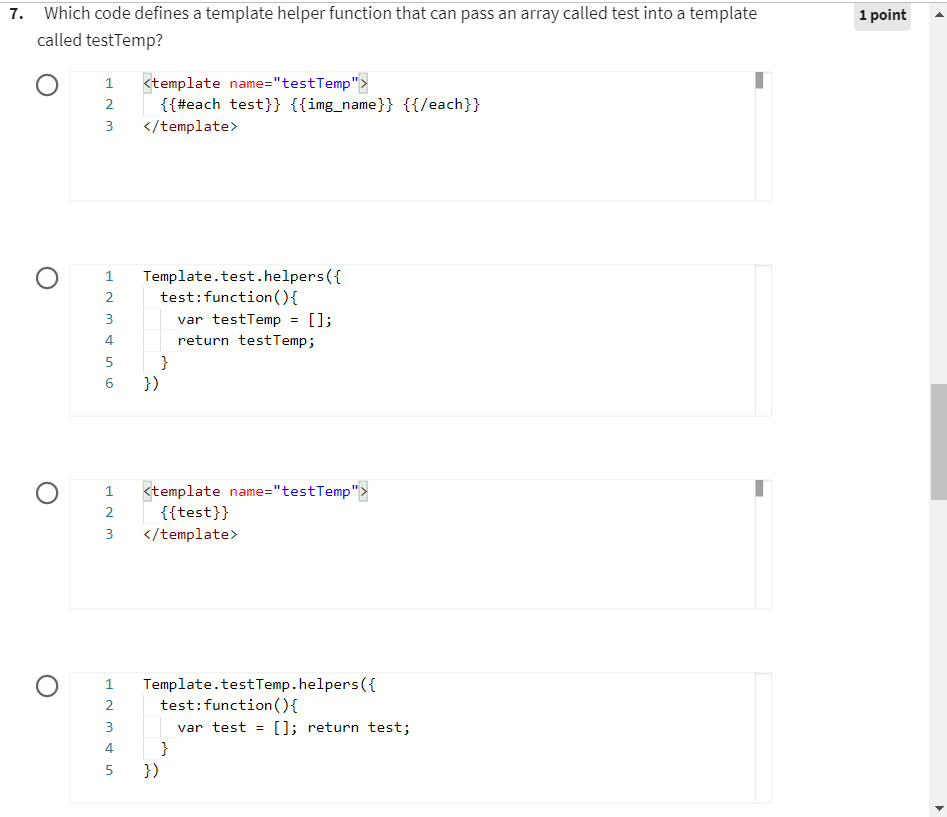Click the highlighted template tag in the first snippet
Viewport: 947px width, 817px height.
coord(255,83)
